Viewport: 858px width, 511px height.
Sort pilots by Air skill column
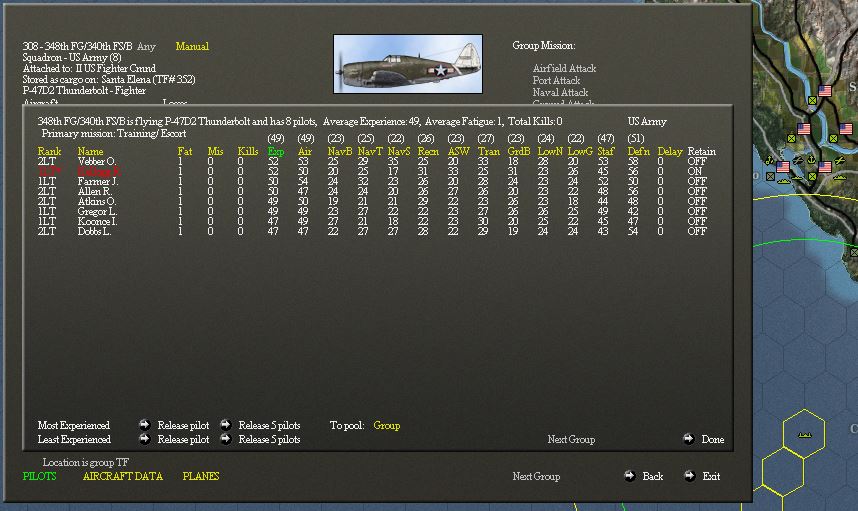[x=305, y=151]
